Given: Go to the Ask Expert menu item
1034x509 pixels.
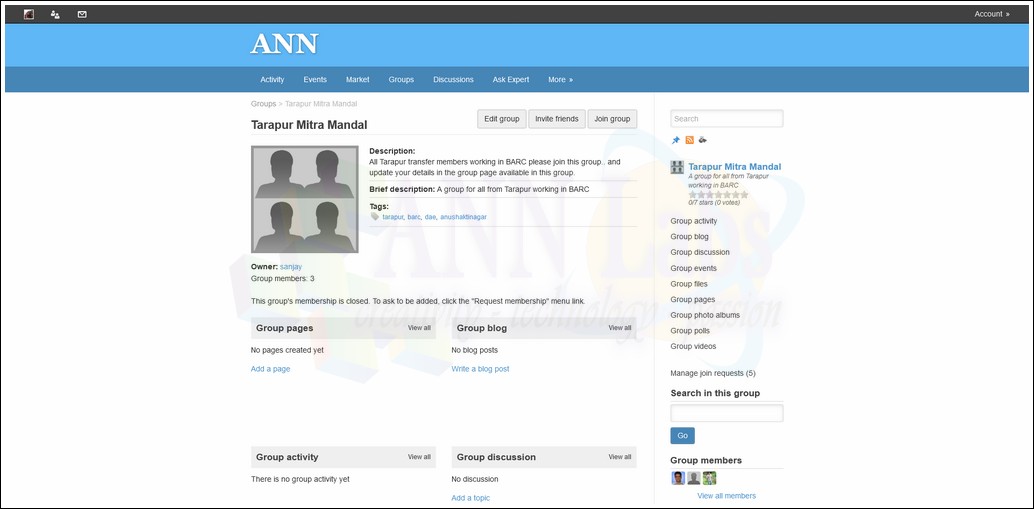Looking at the screenshot, I should [x=511, y=80].
